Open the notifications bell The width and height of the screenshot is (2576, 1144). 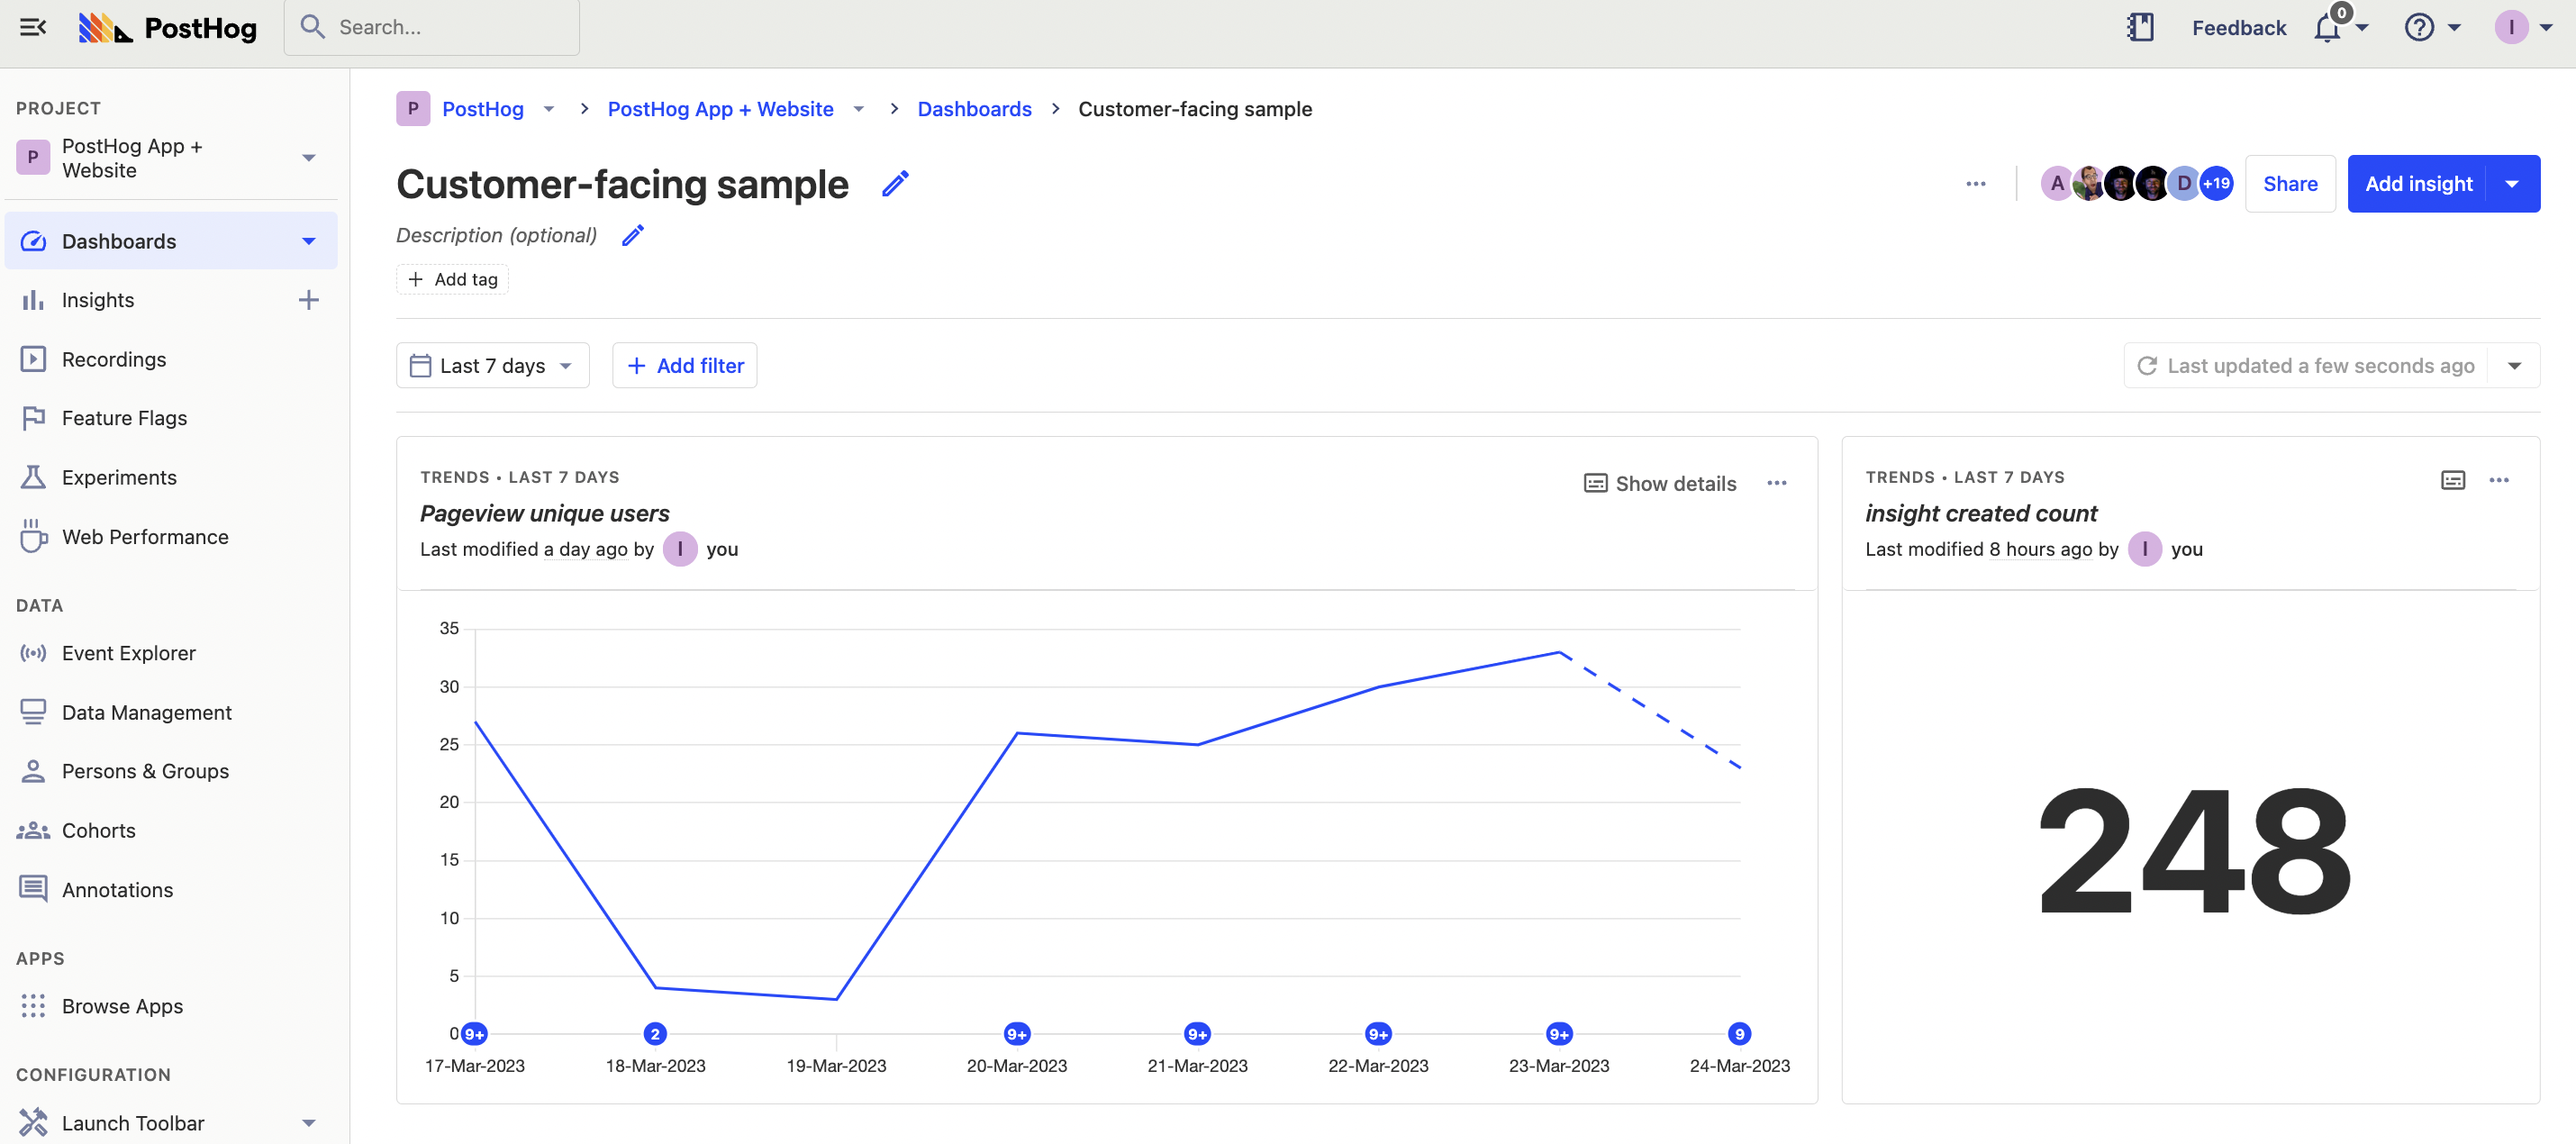[2327, 28]
